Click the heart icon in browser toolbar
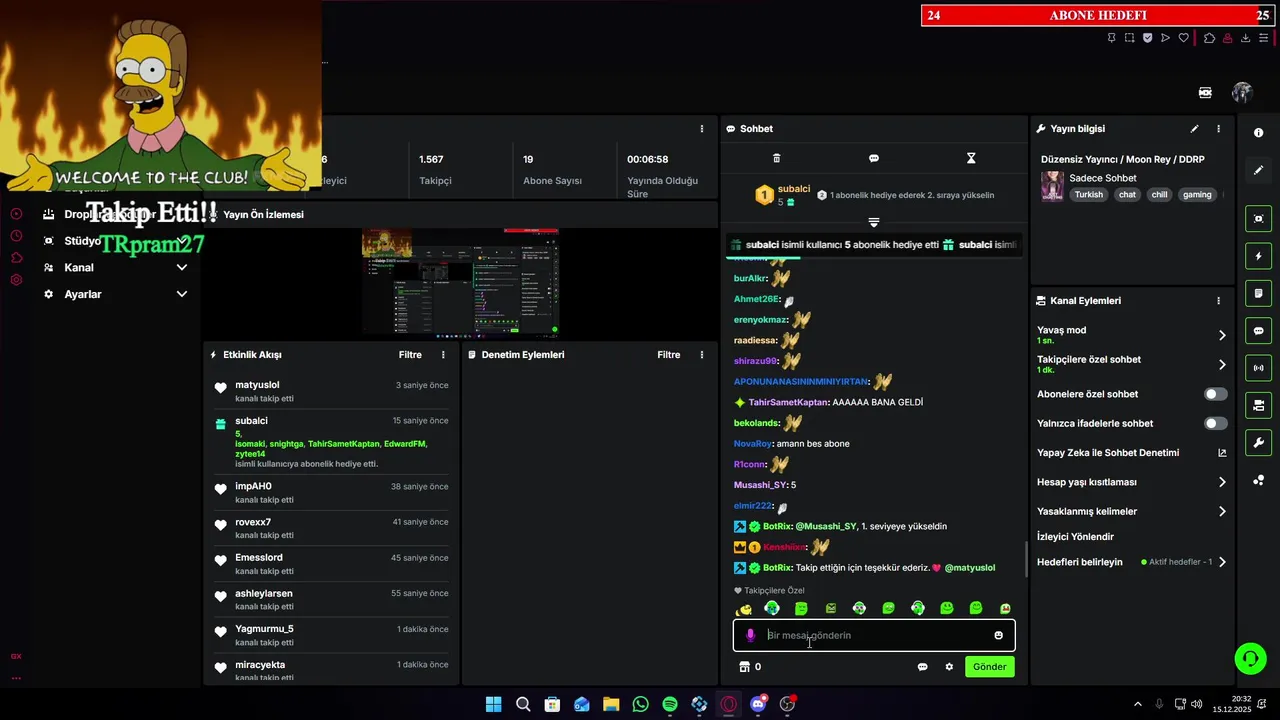 tap(1184, 38)
